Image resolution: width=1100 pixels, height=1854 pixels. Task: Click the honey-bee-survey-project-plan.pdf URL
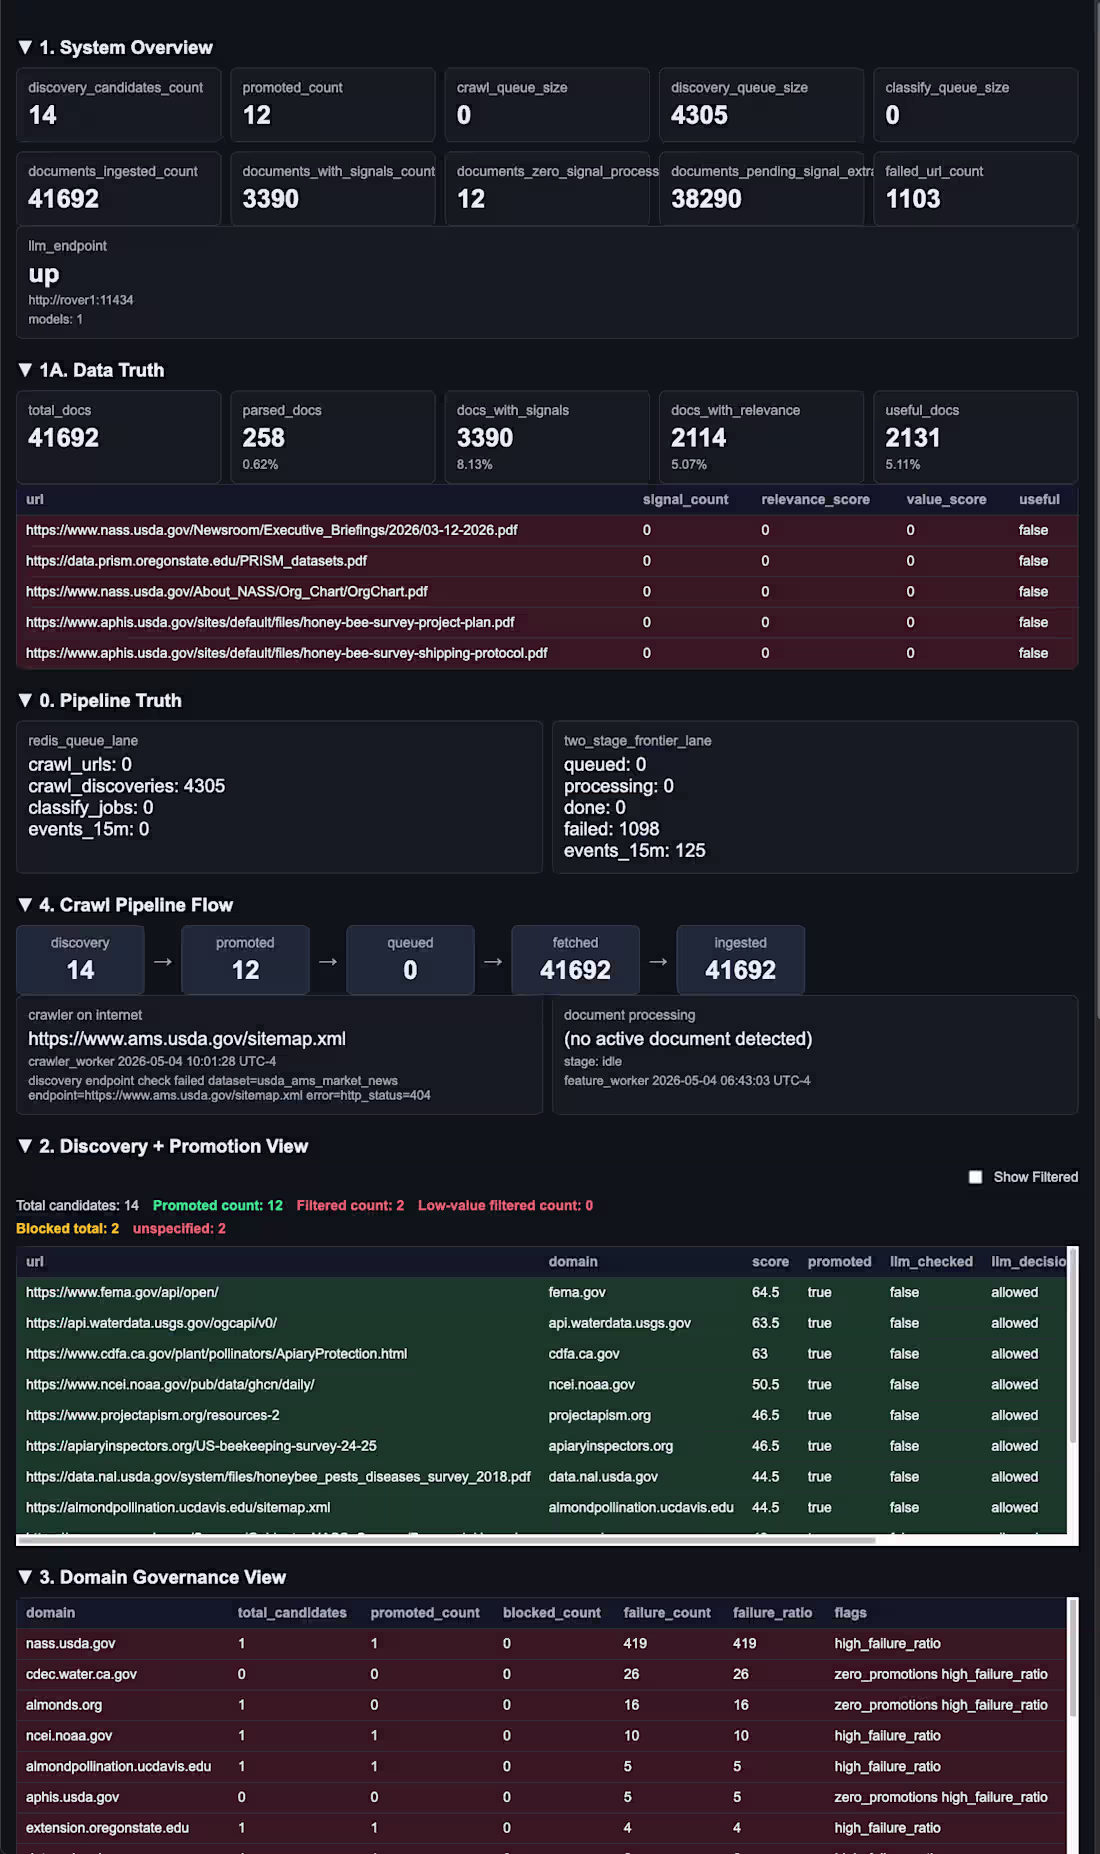click(270, 622)
